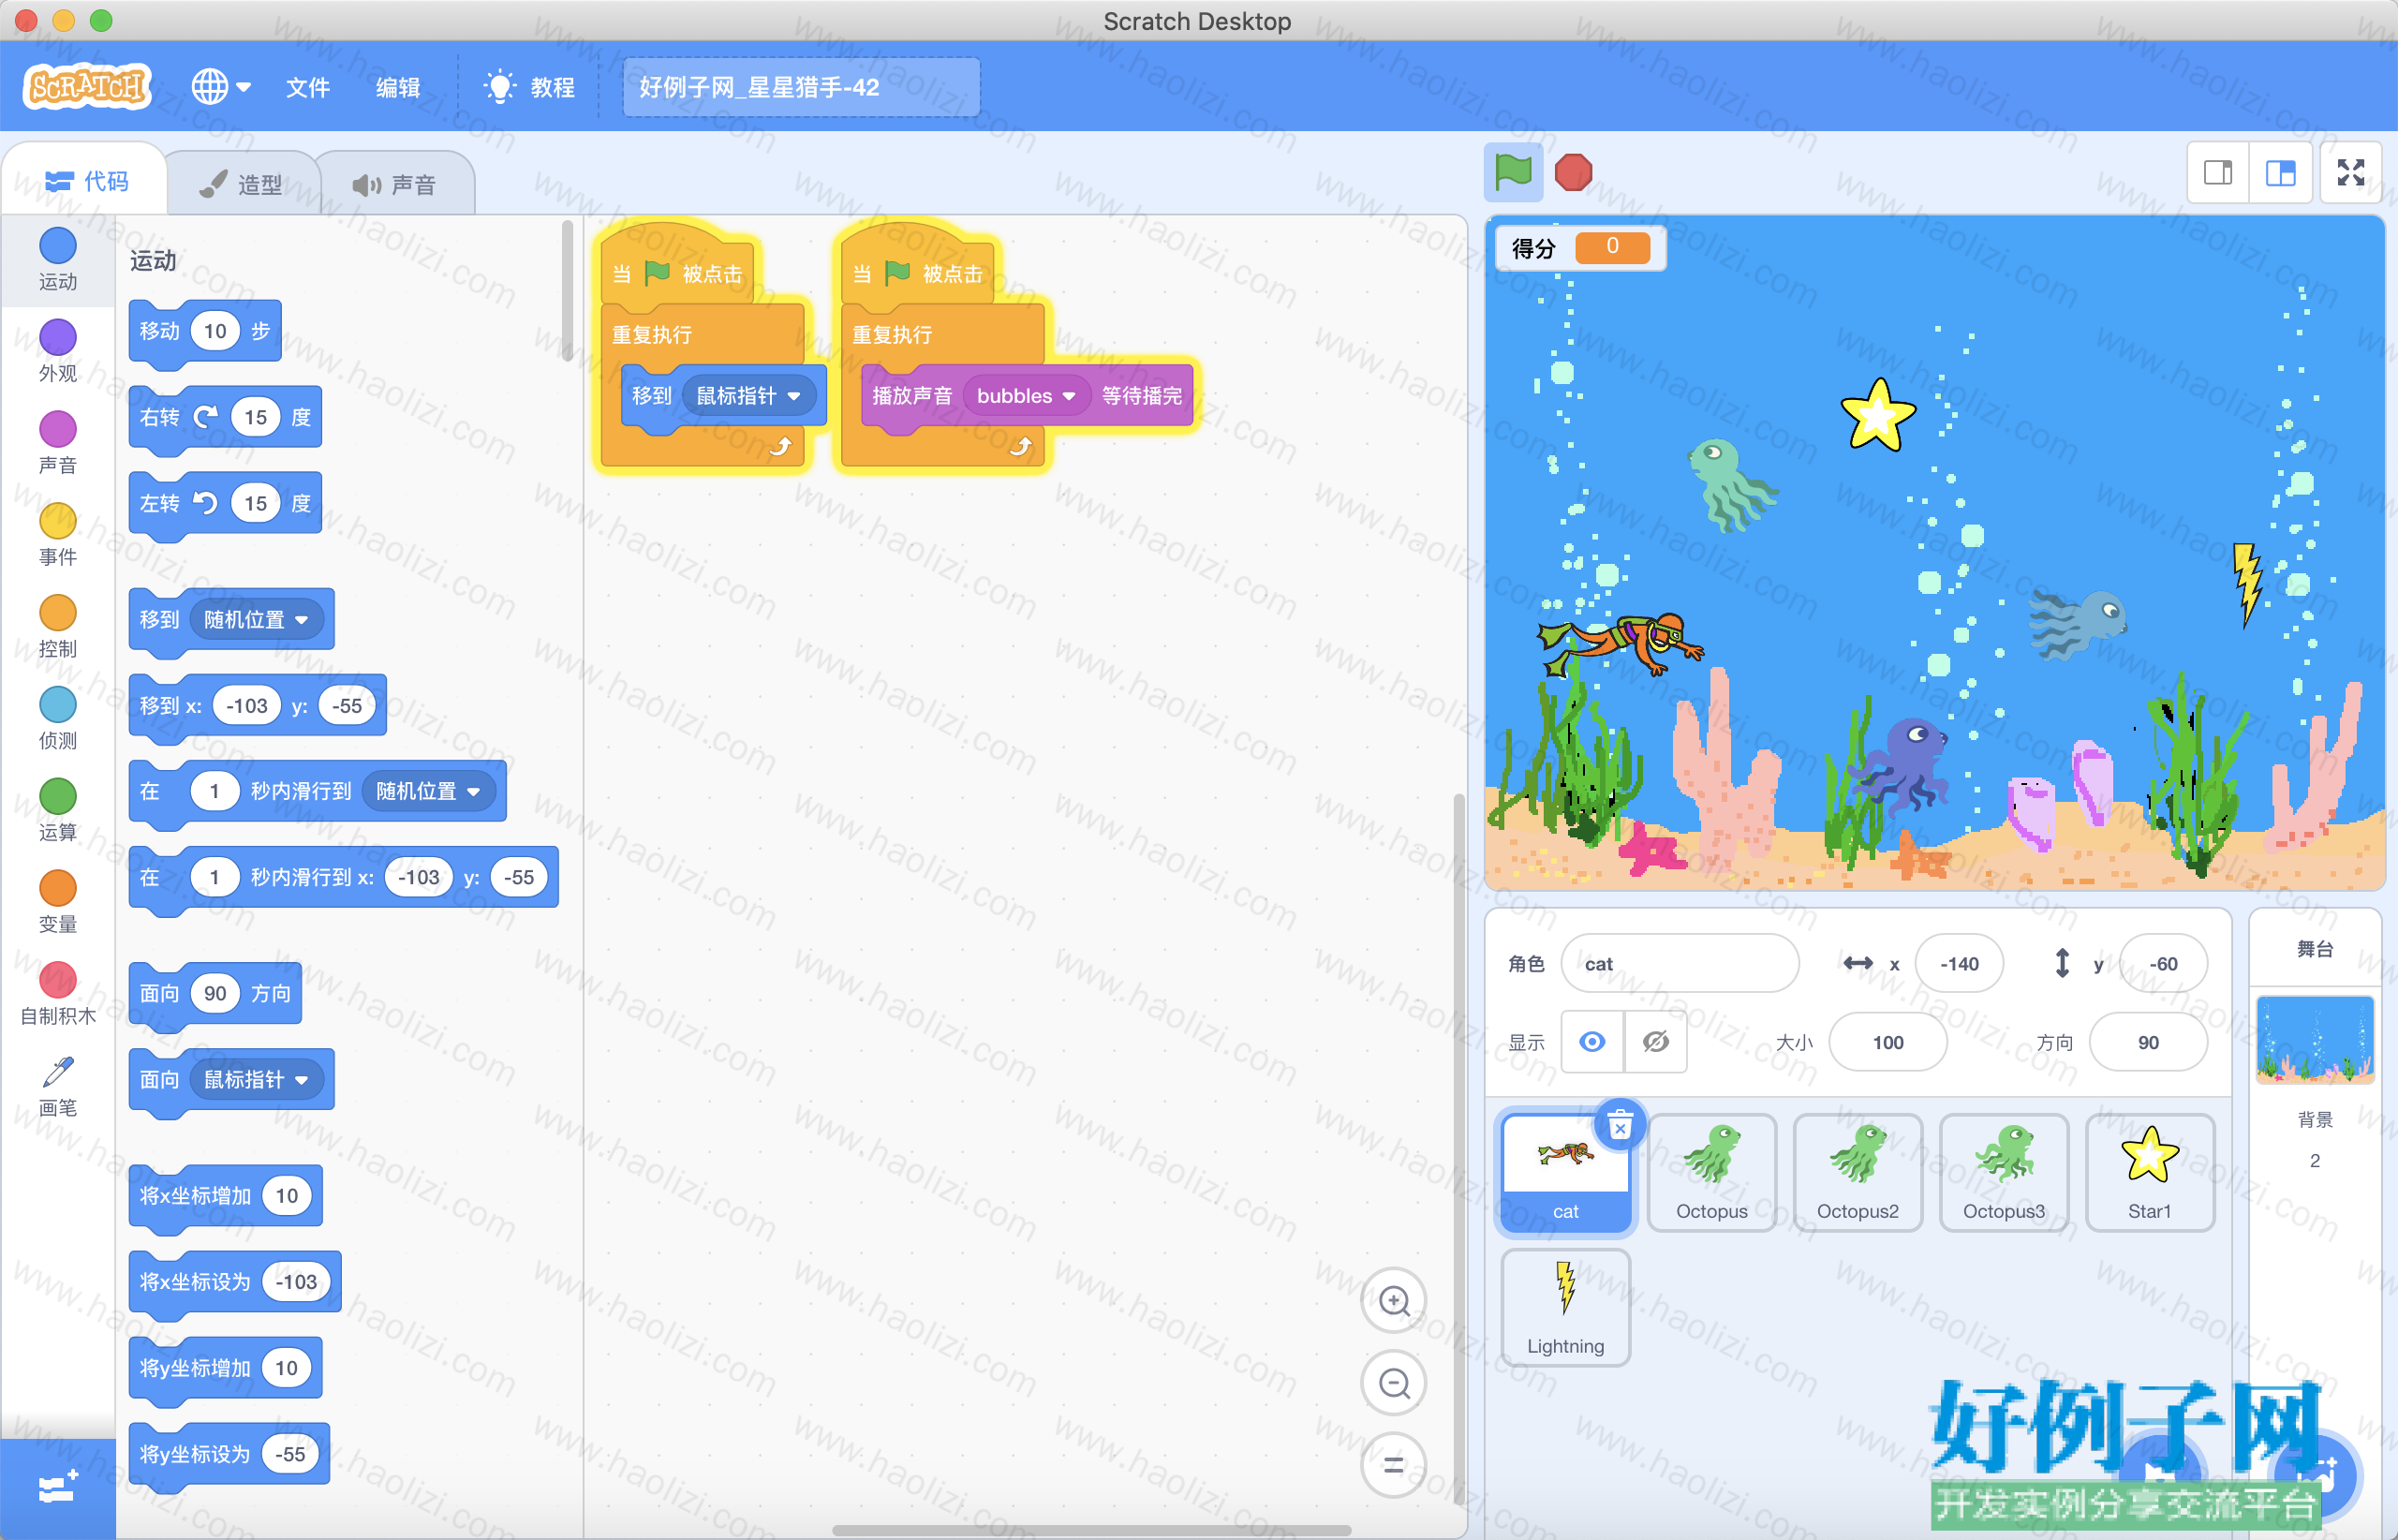This screenshot has width=2398, height=1540.
Task: Click the counterclockwise icon in 左转 block
Action: [206, 503]
